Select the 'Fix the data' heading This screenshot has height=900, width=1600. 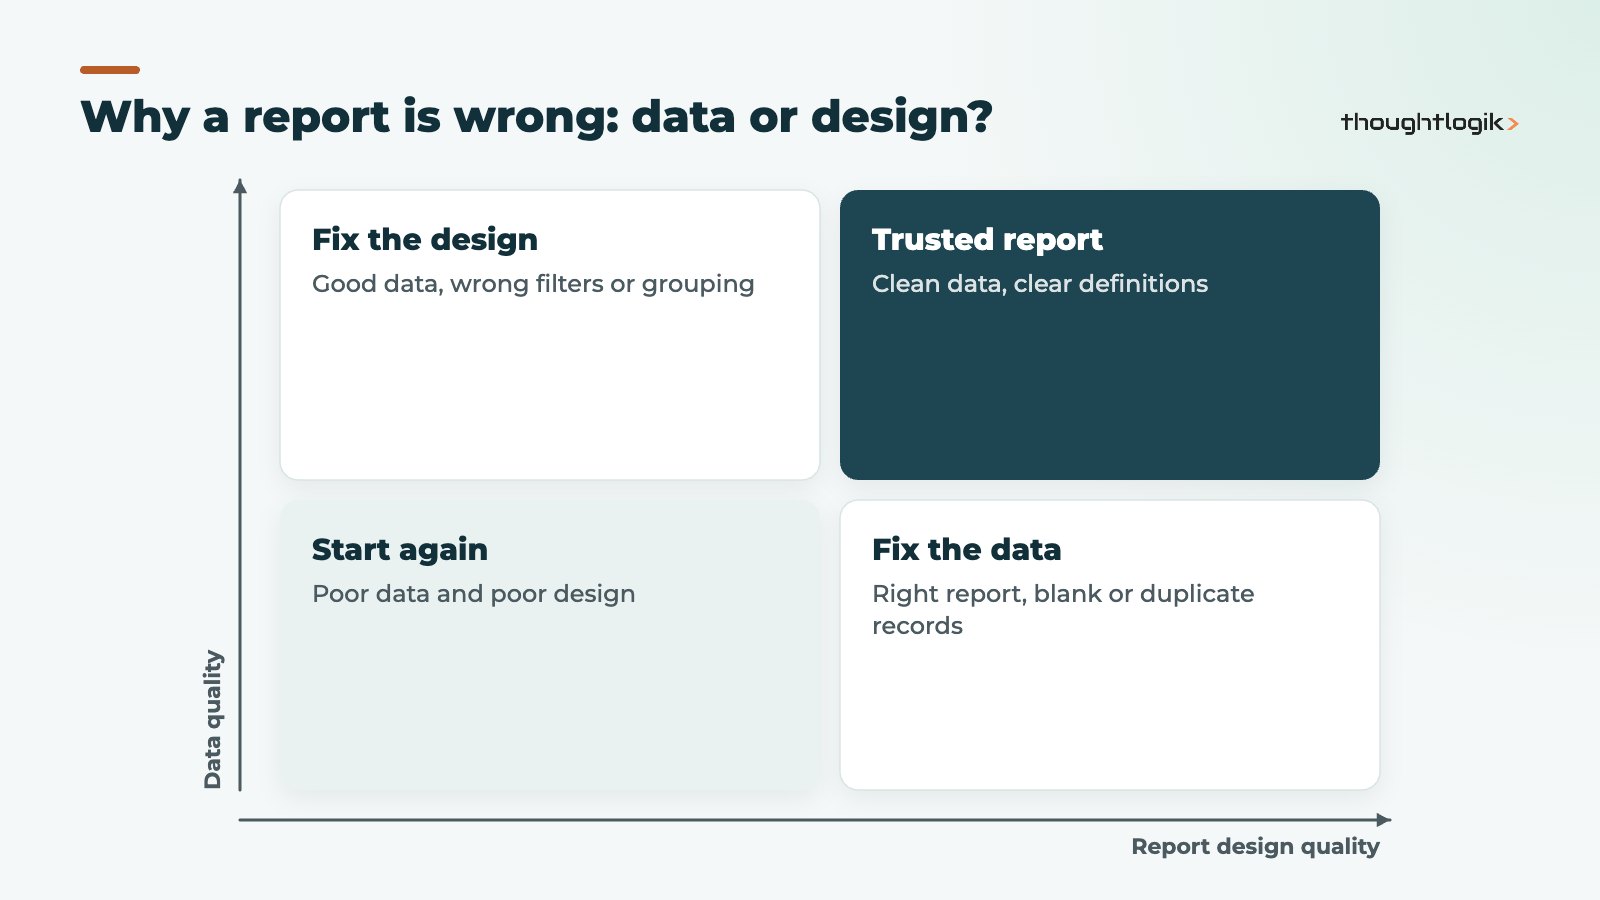(x=967, y=550)
